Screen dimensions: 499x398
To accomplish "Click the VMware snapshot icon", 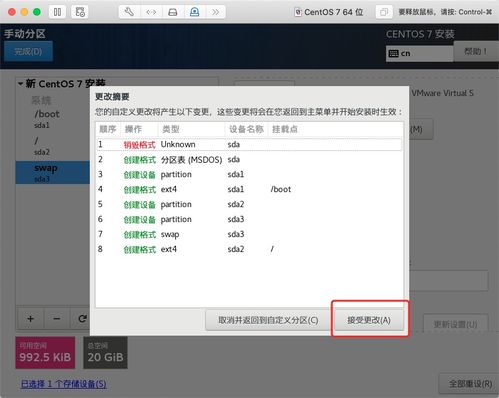I will click(80, 12).
